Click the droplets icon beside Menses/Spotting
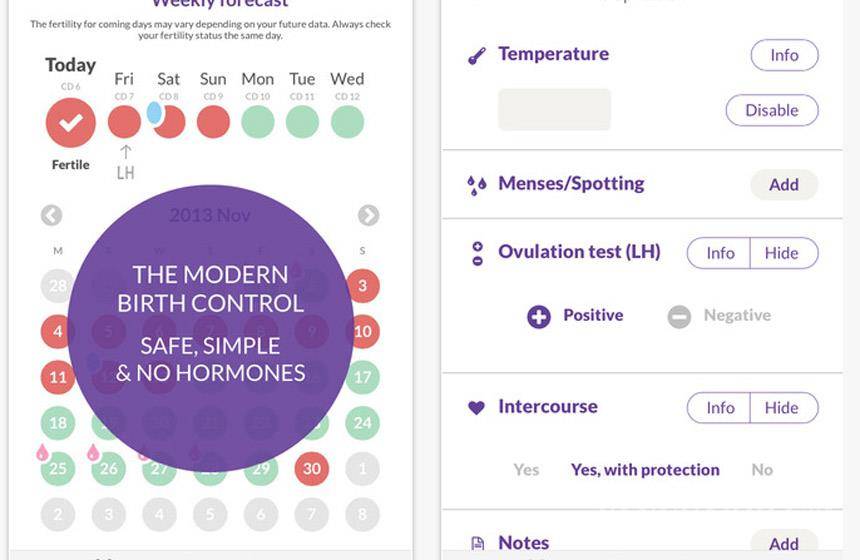Viewport: 860px width, 560px height. point(477,185)
